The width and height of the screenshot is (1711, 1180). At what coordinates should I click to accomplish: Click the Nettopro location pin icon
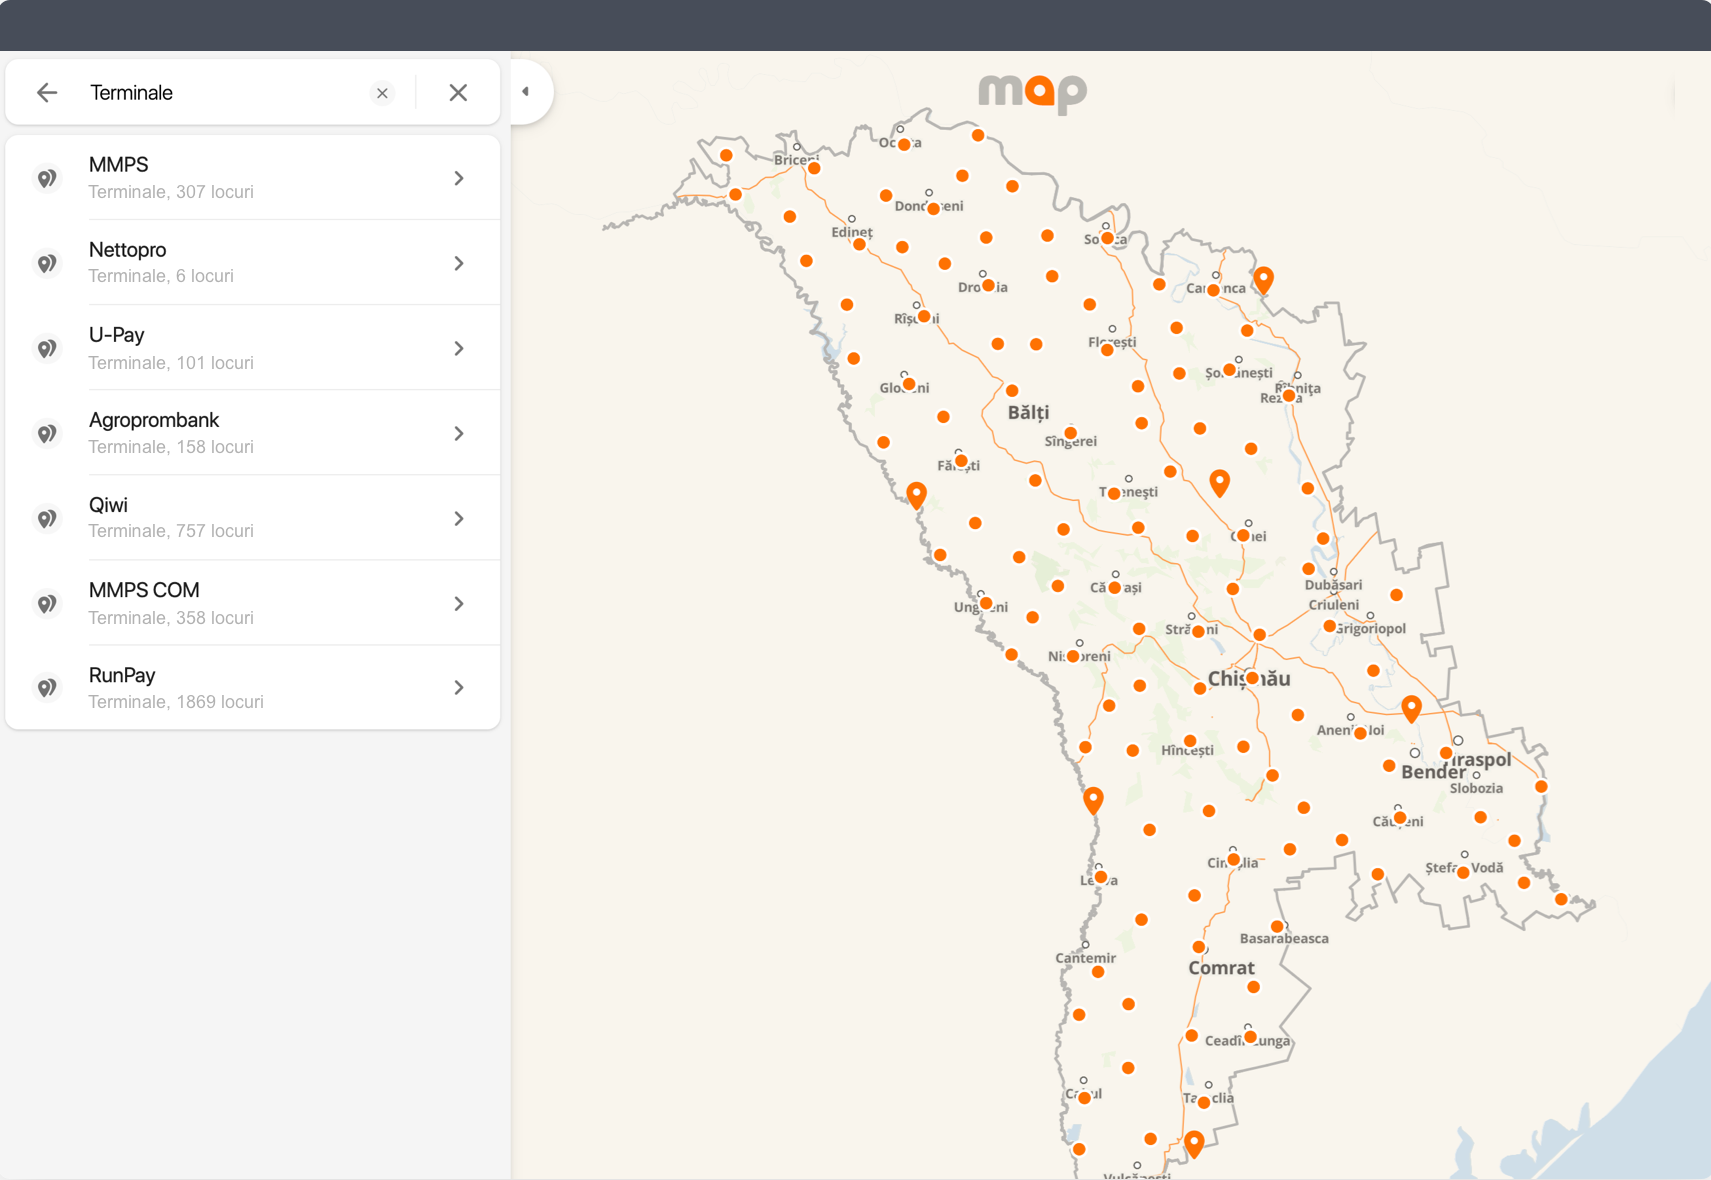click(47, 264)
